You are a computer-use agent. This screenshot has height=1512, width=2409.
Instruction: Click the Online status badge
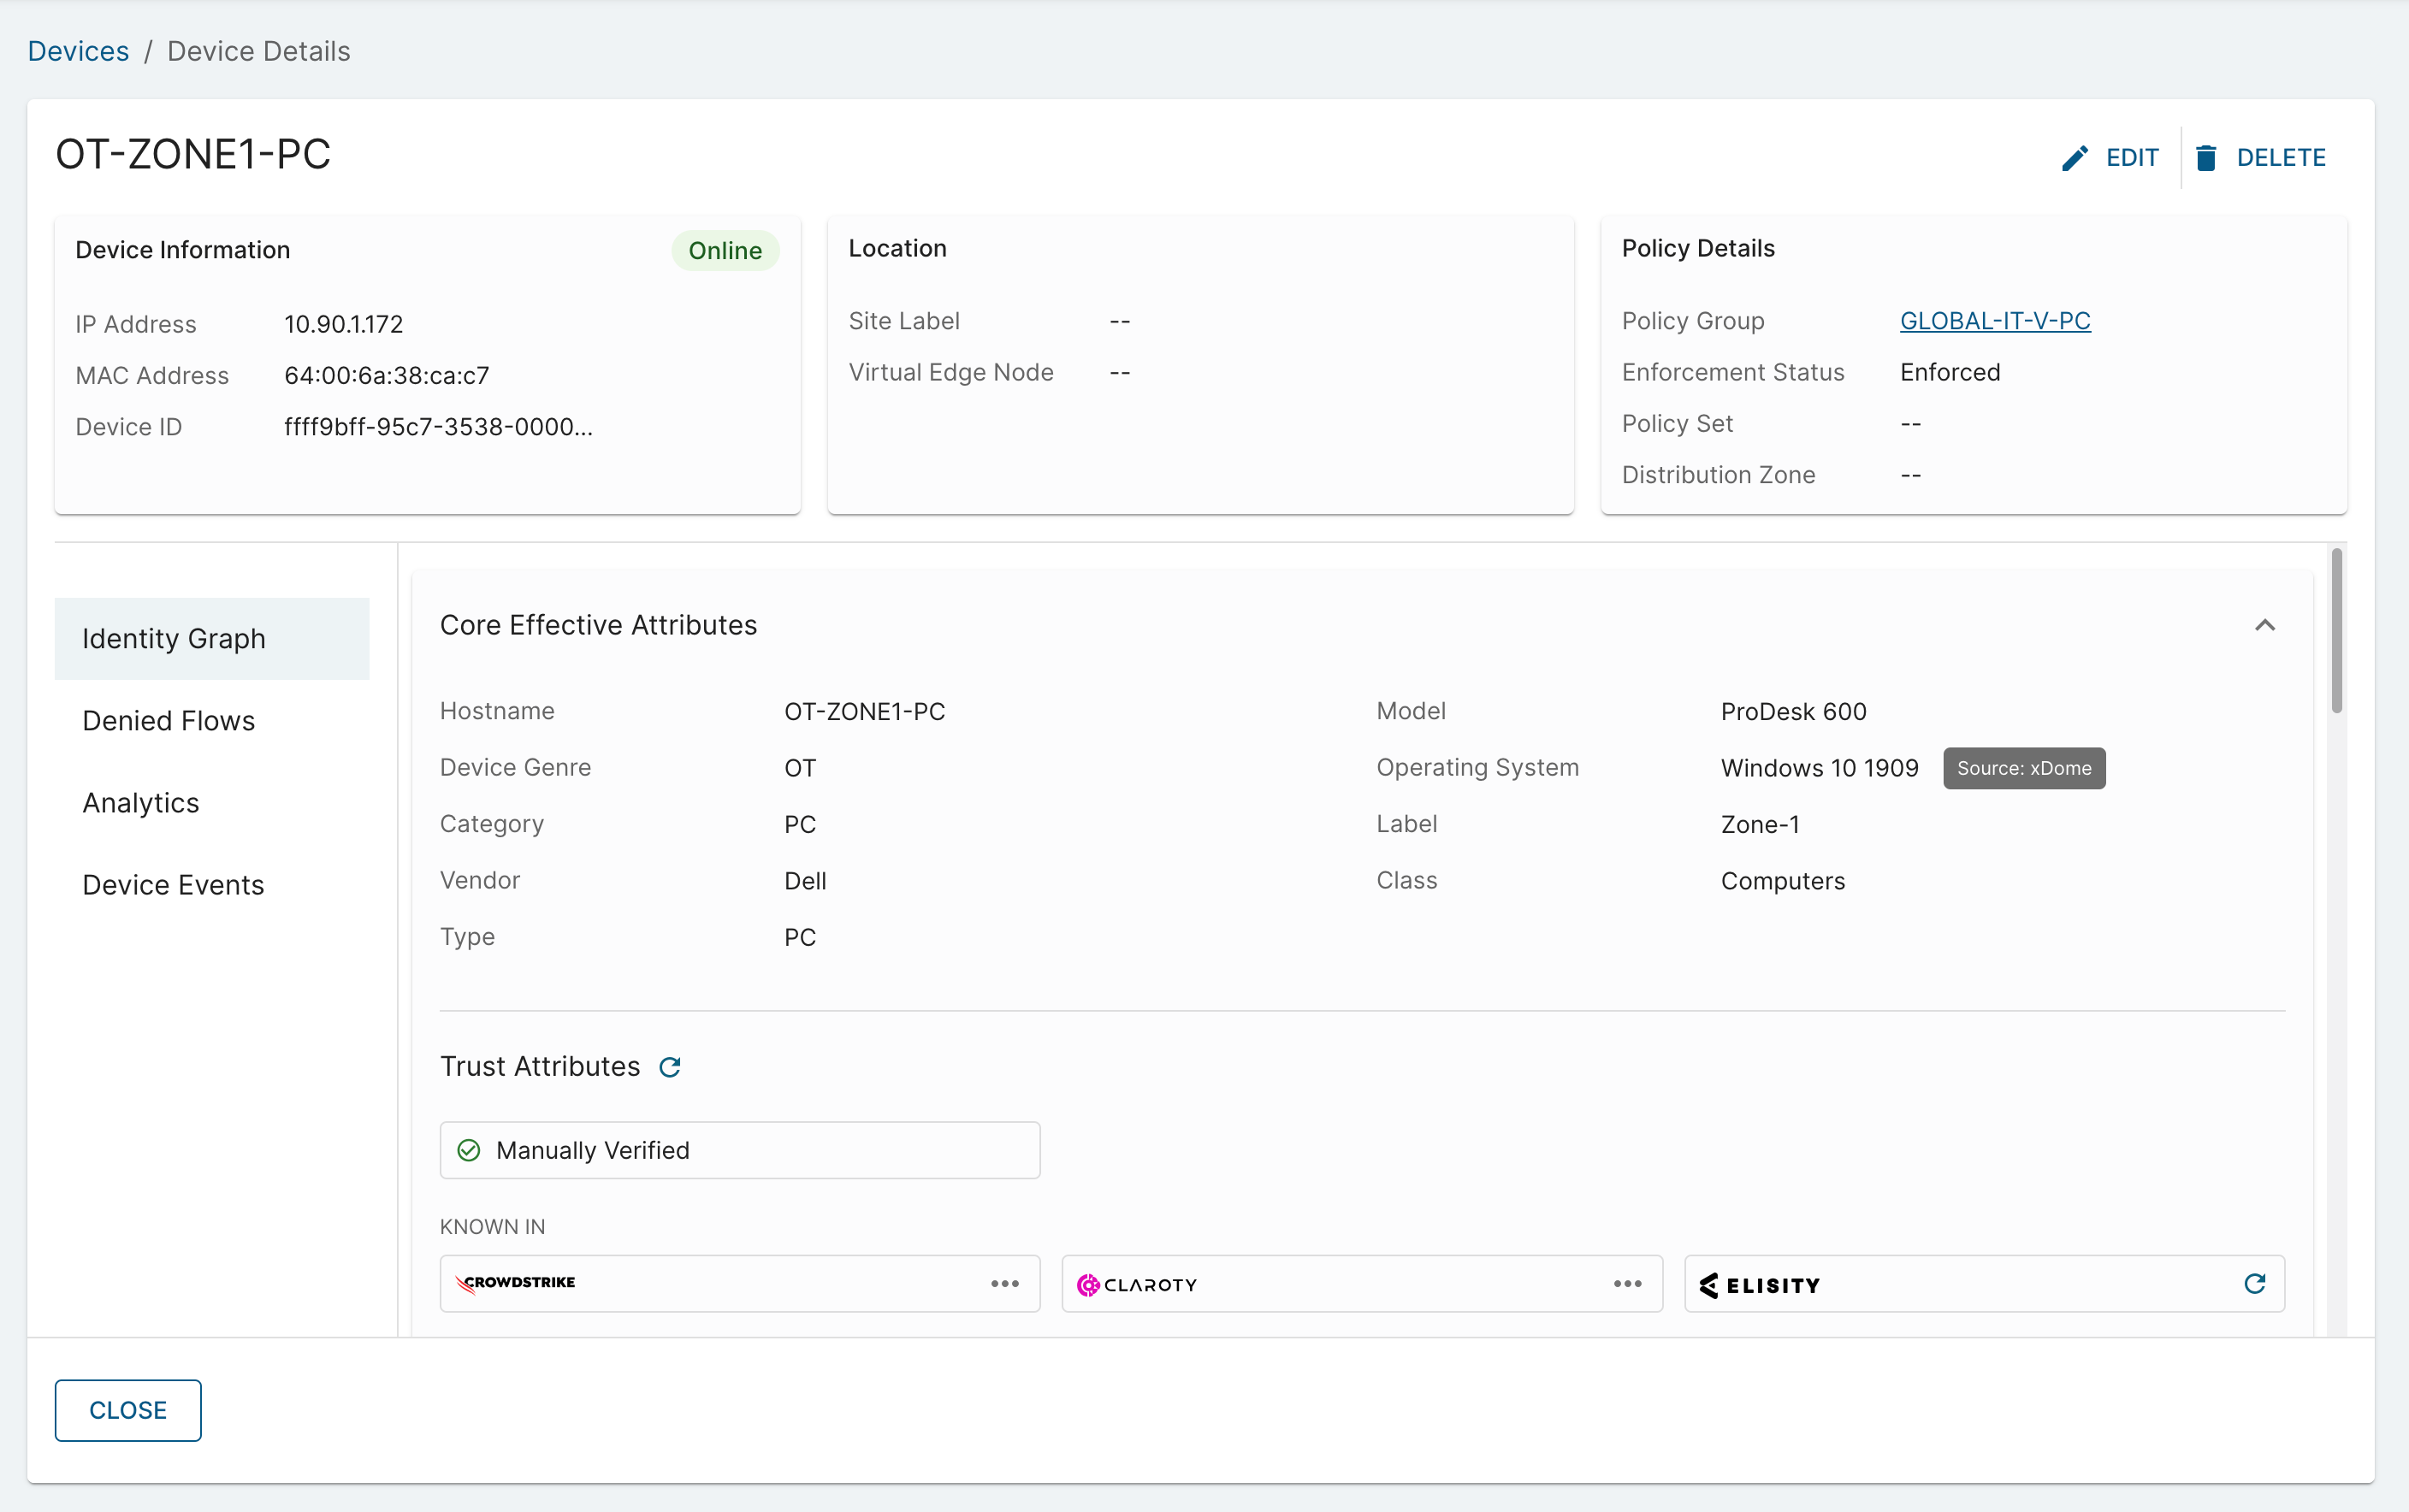tap(725, 250)
